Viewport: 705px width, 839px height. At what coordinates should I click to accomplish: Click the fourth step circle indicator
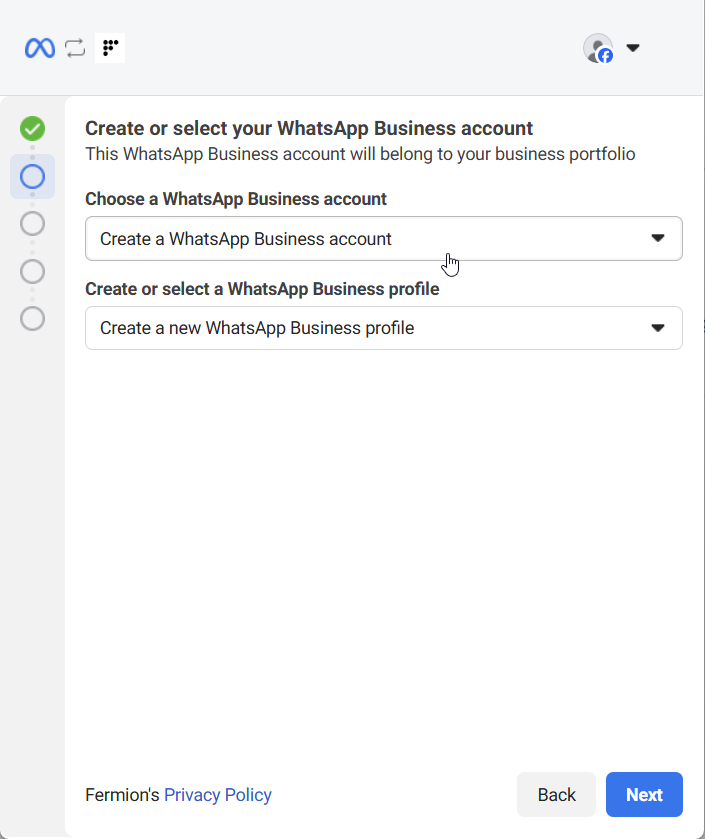(32, 271)
